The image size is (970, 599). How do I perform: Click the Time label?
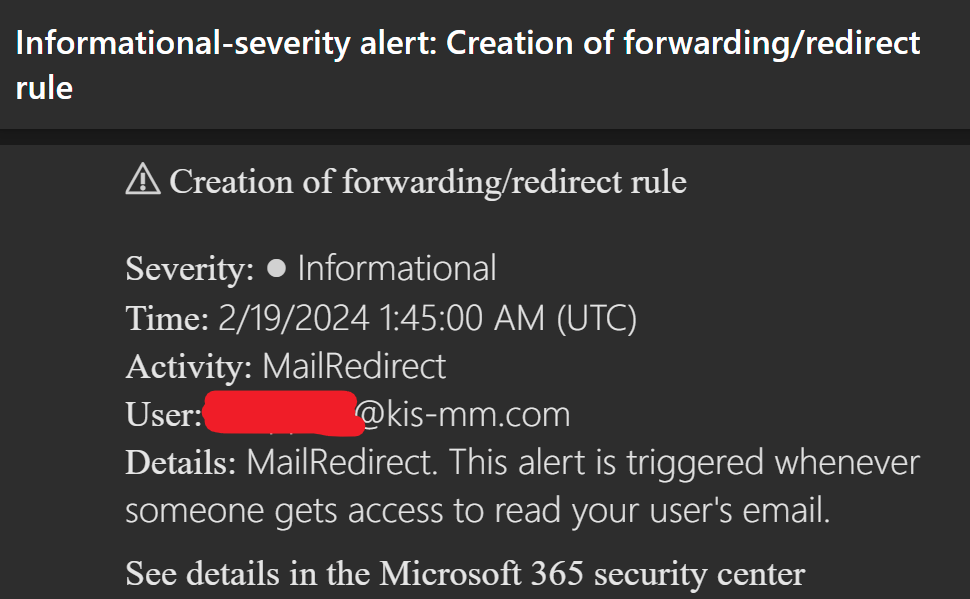click(x=167, y=318)
